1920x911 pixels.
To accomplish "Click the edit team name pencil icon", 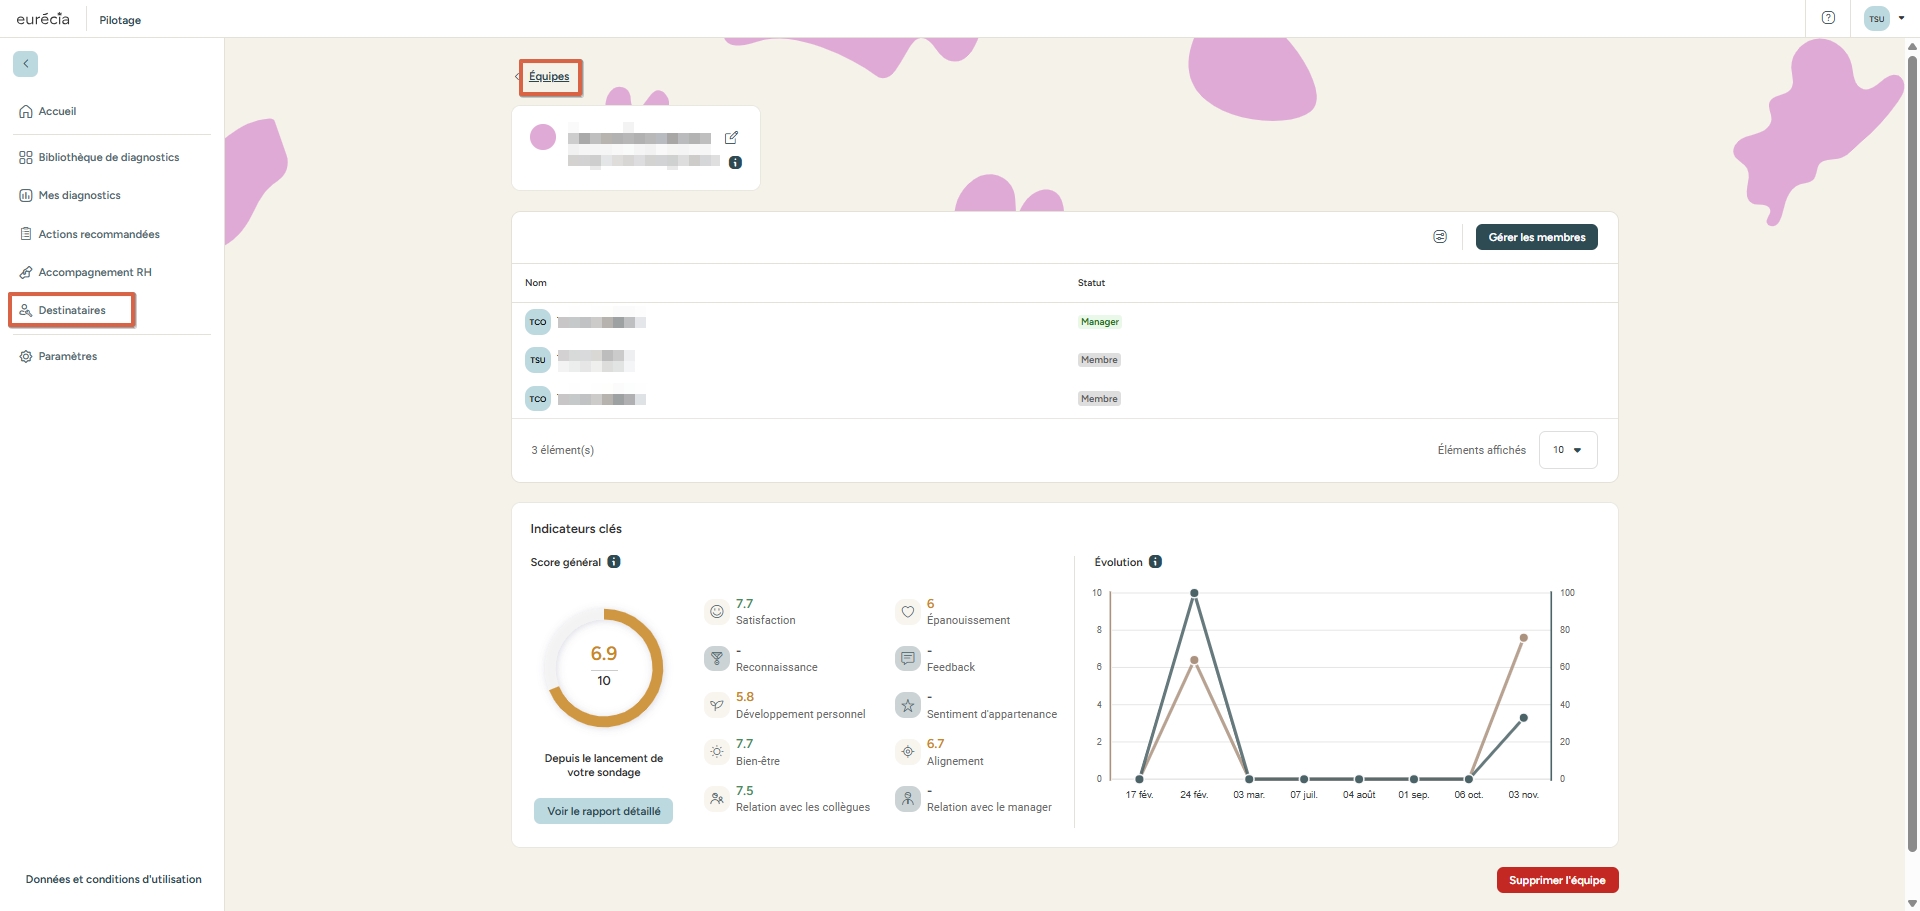I will (x=731, y=138).
